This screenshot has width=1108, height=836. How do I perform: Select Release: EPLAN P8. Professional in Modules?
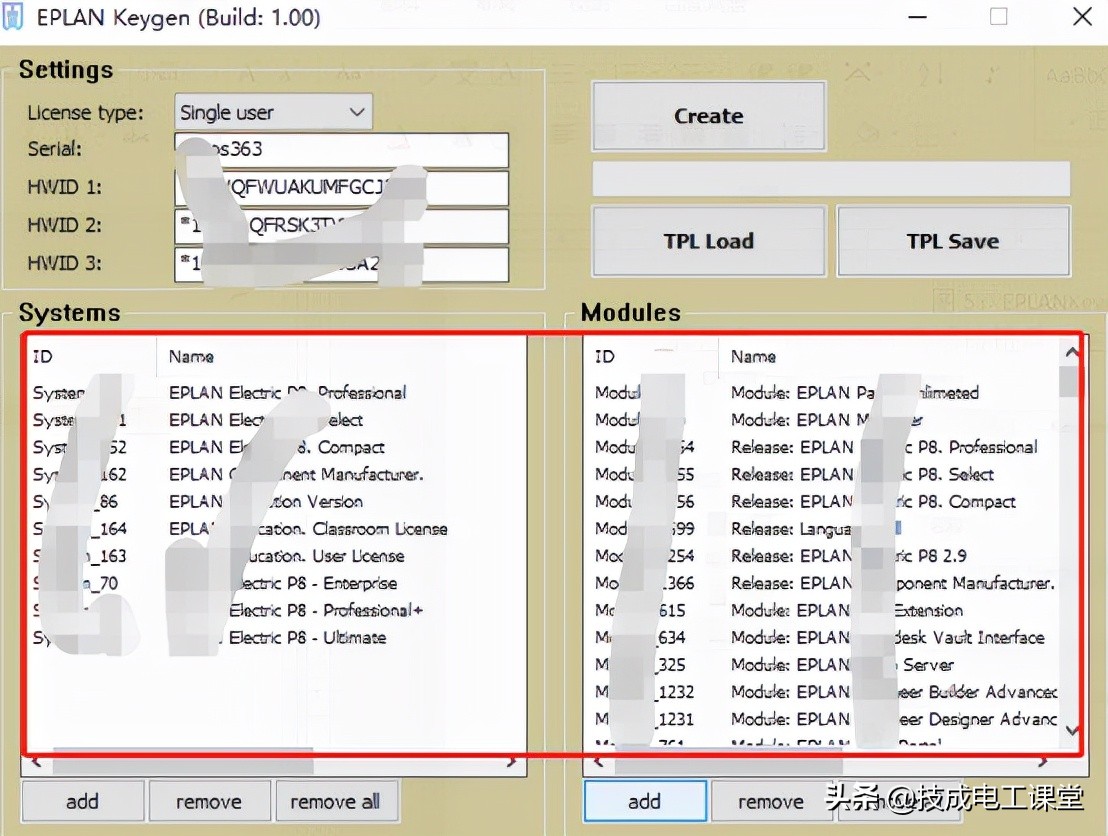pyautogui.click(x=824, y=447)
